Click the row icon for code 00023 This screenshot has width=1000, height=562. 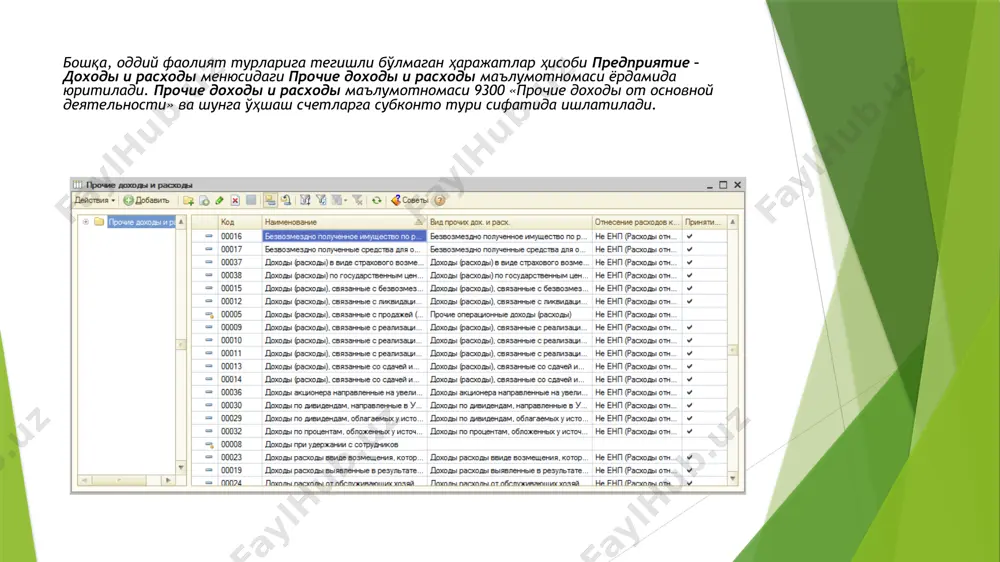209,457
